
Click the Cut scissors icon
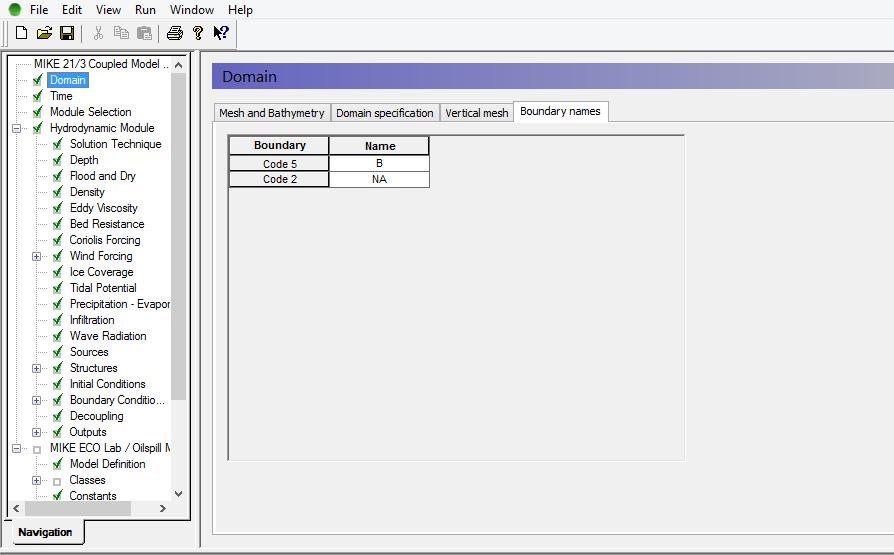point(98,33)
